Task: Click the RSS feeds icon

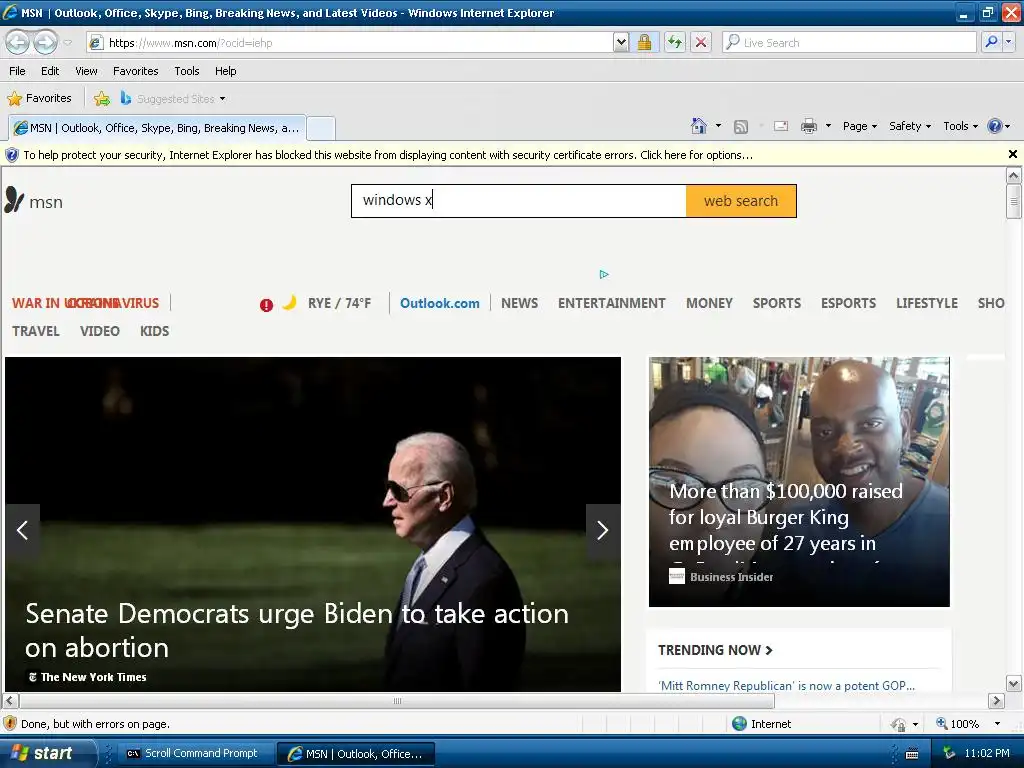Action: click(x=741, y=127)
